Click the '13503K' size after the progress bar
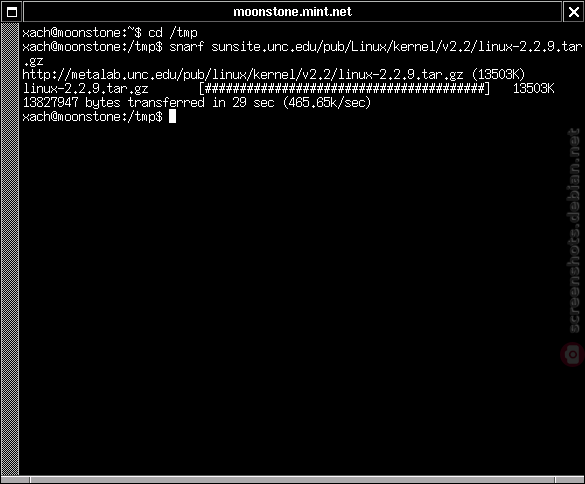 pos(534,89)
